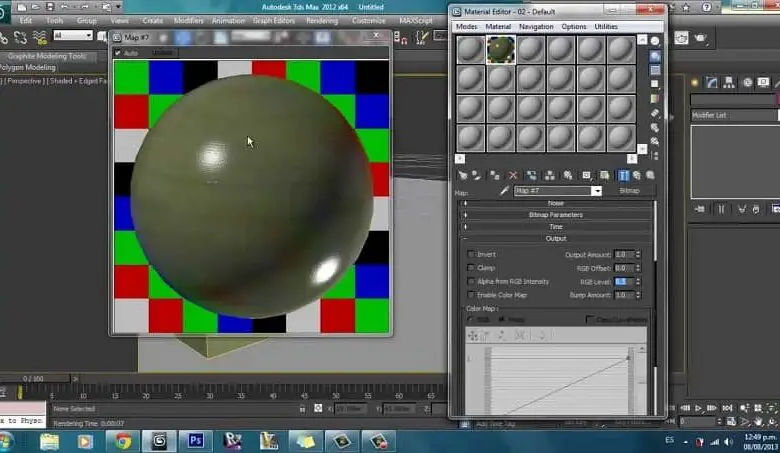This screenshot has width=780, height=453.
Task: Reset map to default red X icon
Action: coord(513,175)
